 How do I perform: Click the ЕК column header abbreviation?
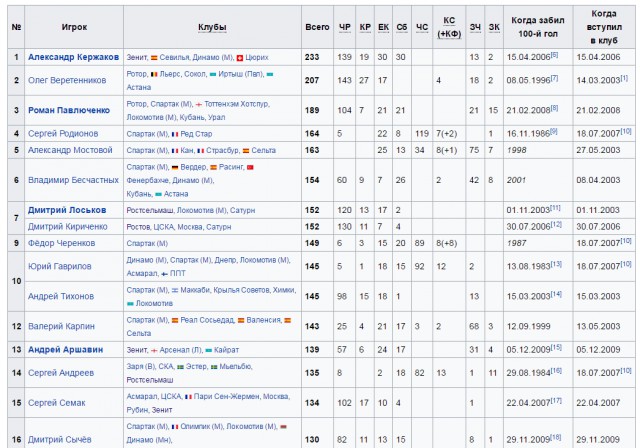click(383, 27)
